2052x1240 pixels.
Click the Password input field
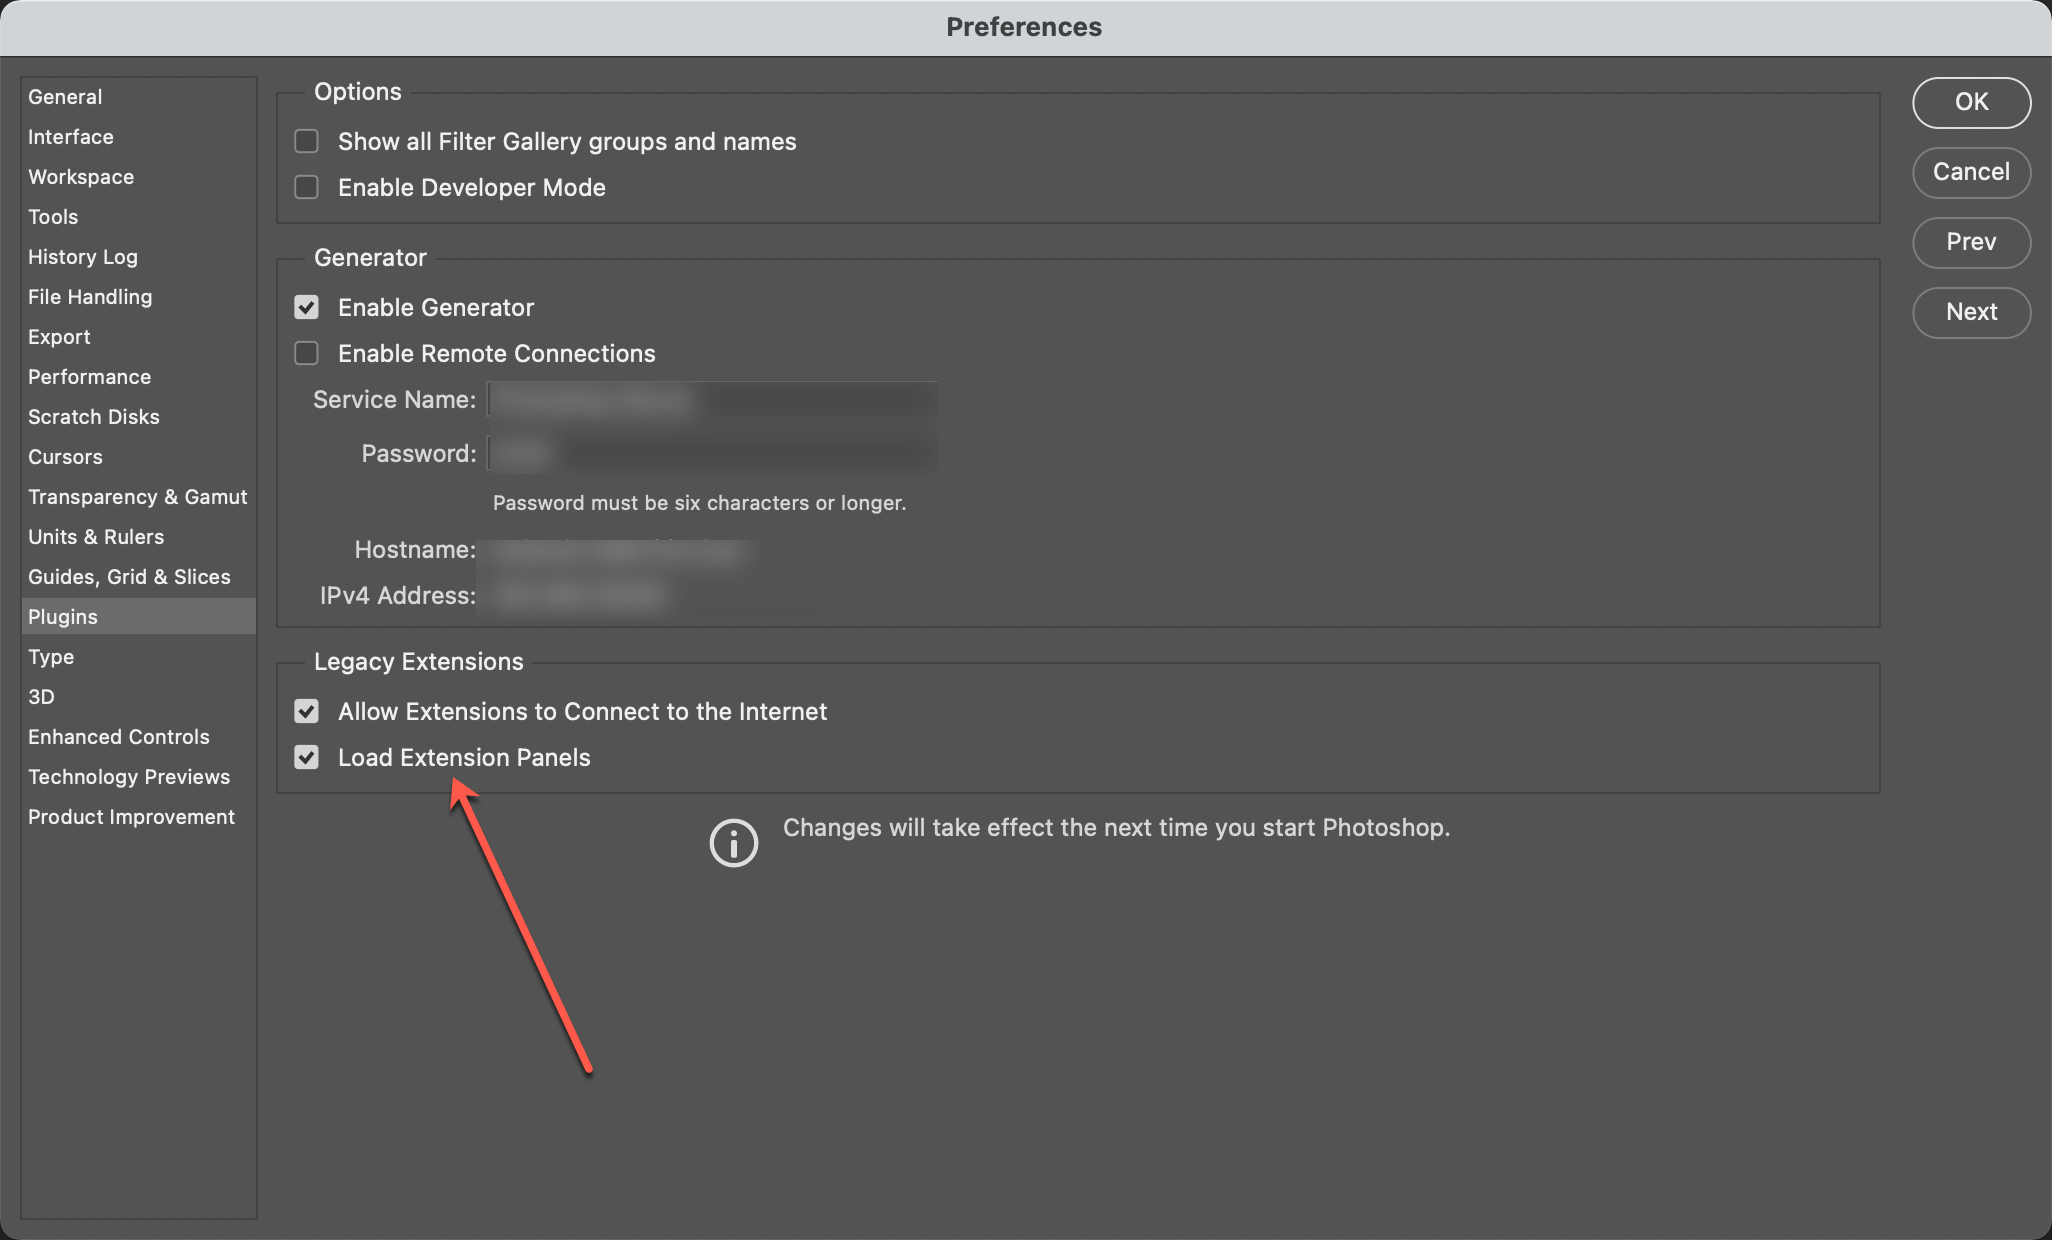[x=712, y=453]
